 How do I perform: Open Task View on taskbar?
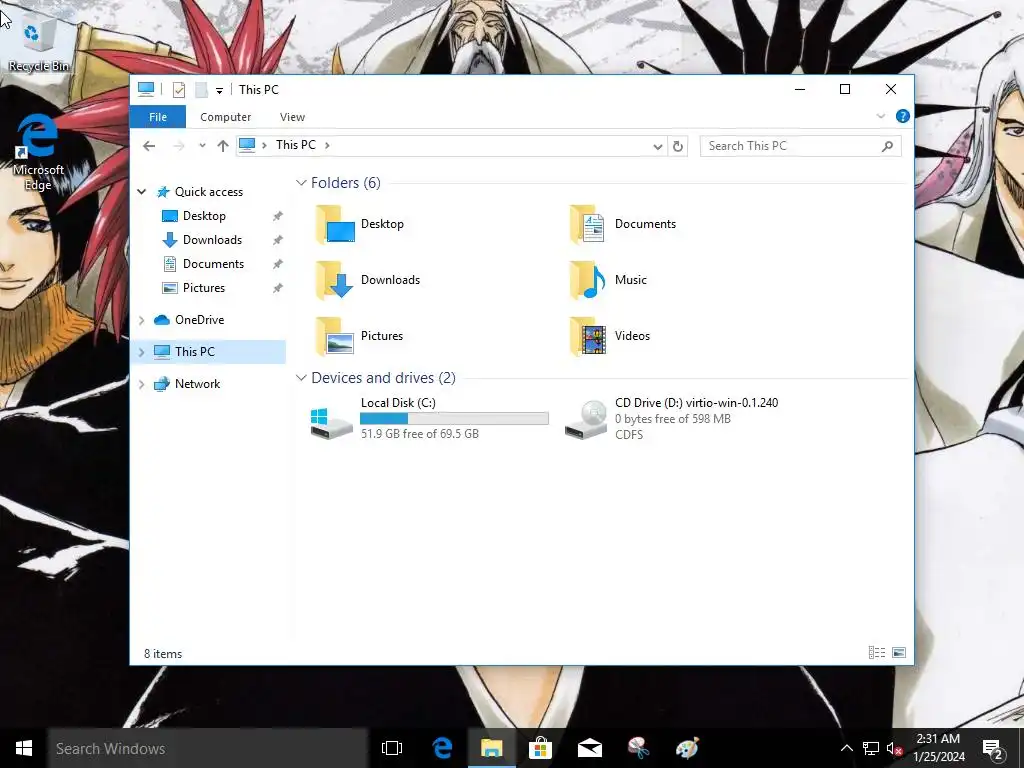(x=392, y=748)
